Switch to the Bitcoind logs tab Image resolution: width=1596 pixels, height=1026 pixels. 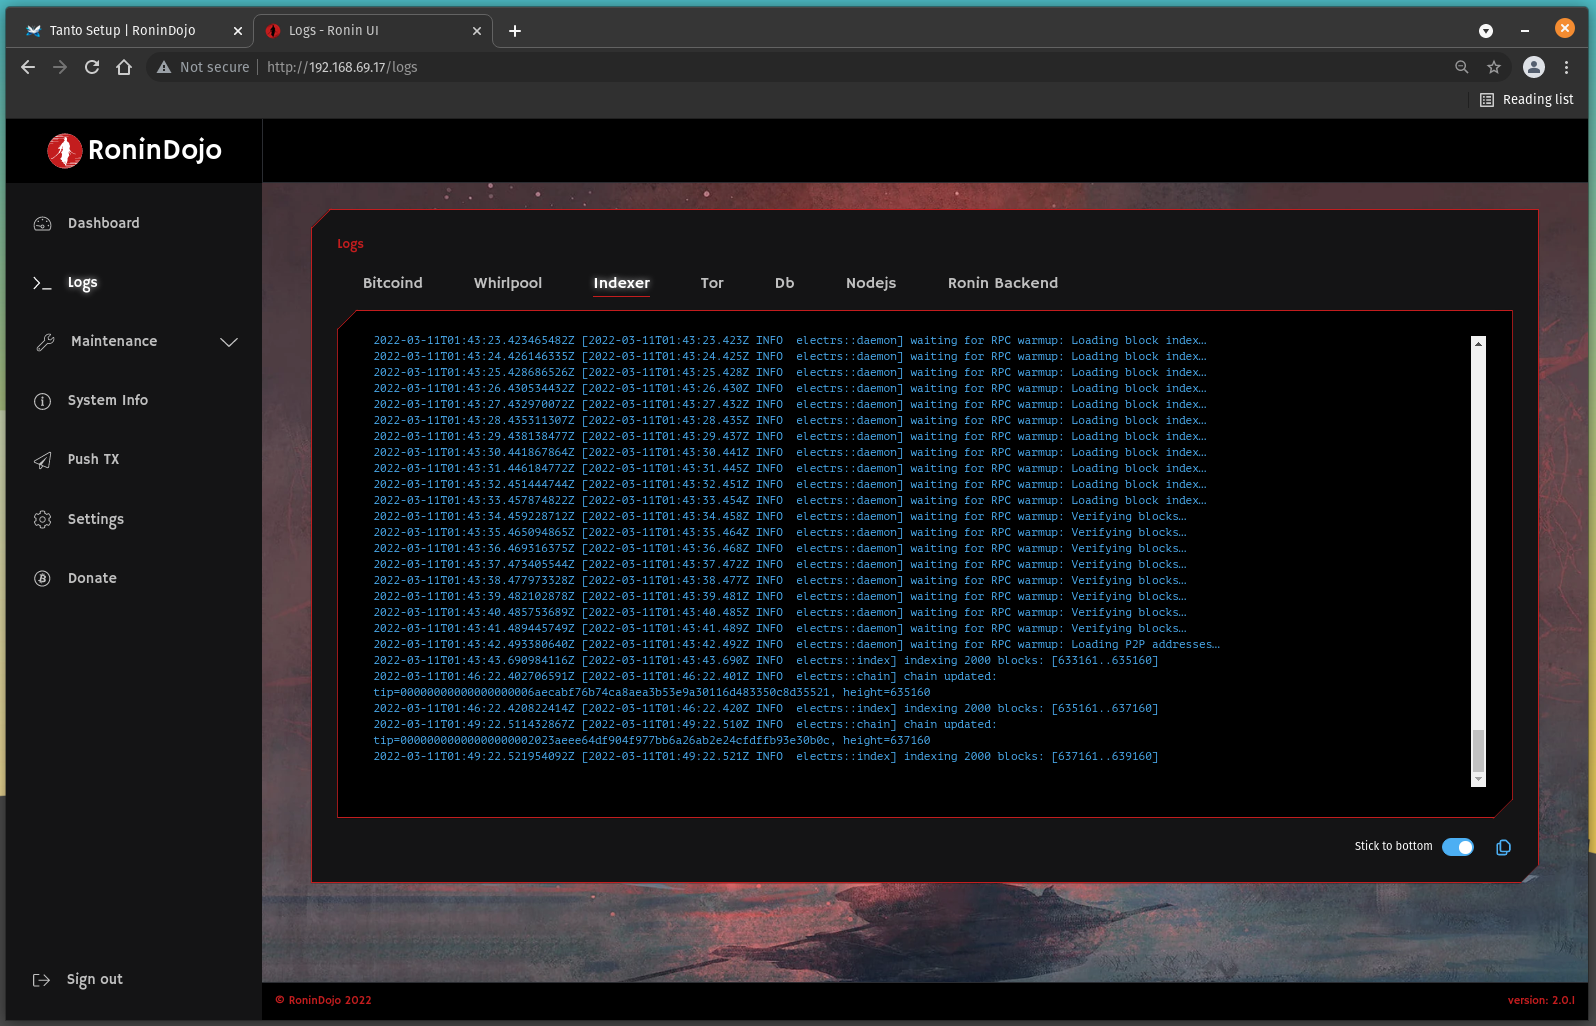point(393,284)
